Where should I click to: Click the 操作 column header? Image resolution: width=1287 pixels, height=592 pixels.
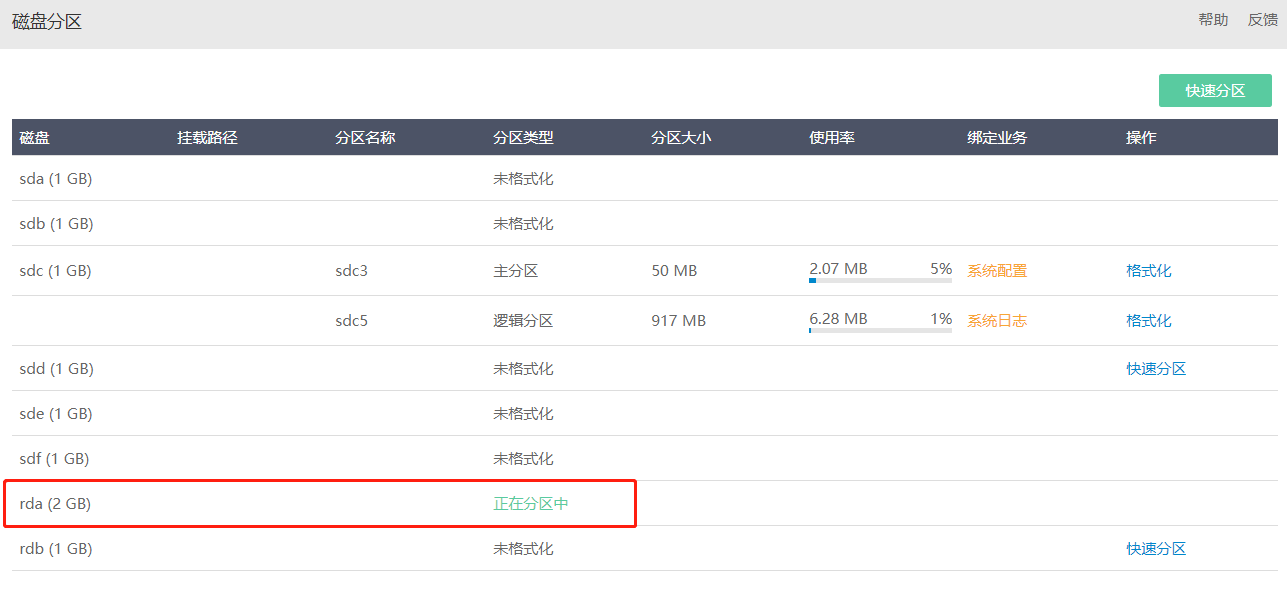[x=1141, y=137]
